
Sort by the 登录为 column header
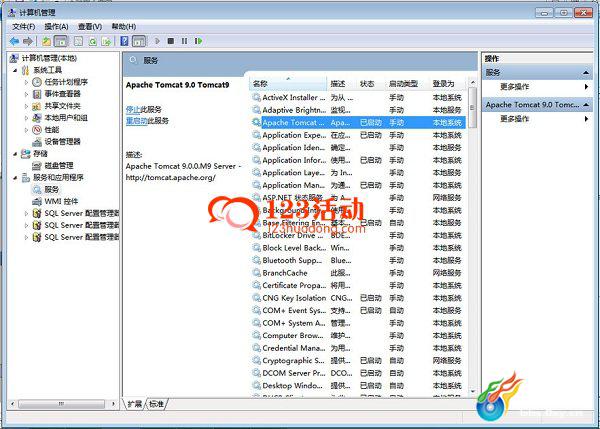(448, 83)
